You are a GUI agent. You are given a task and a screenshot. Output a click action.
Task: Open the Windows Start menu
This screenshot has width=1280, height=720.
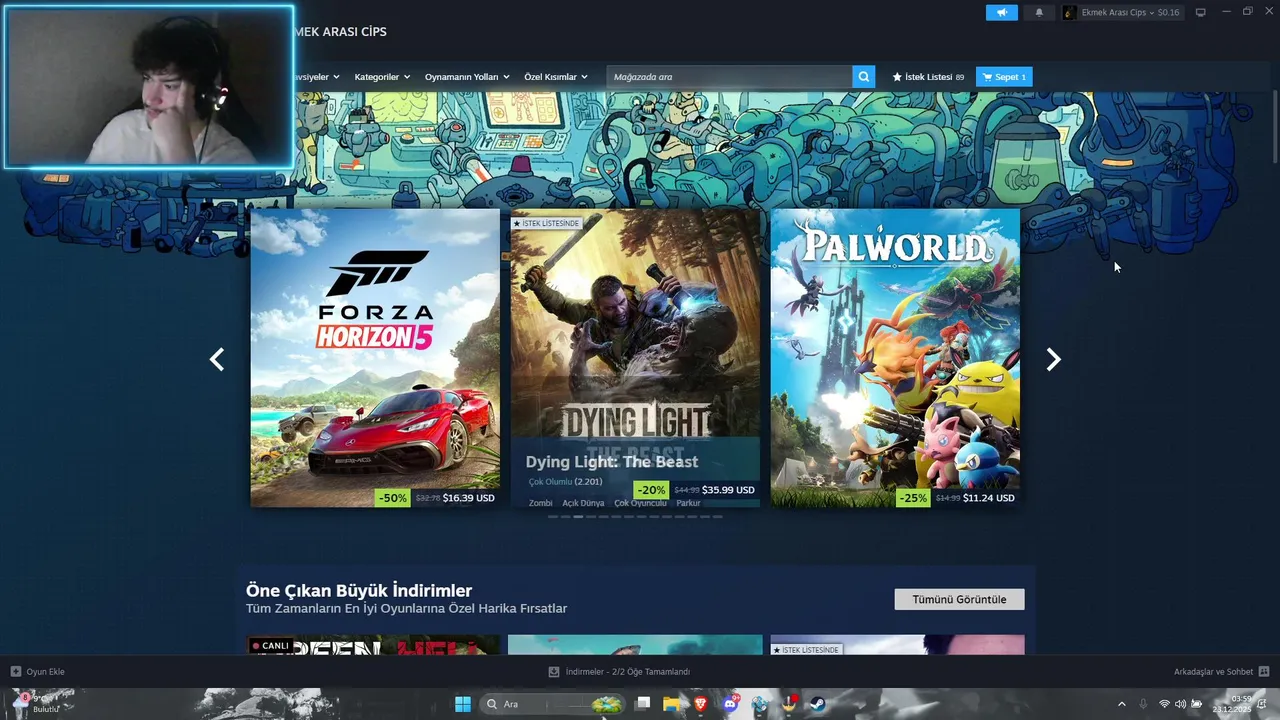pyautogui.click(x=463, y=704)
